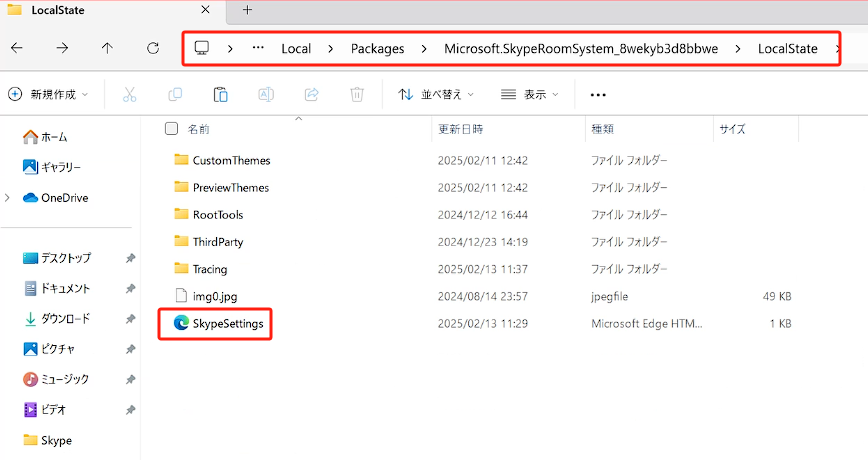Click the pin icon beside ミュージック
The image size is (868, 460).
[x=130, y=380]
